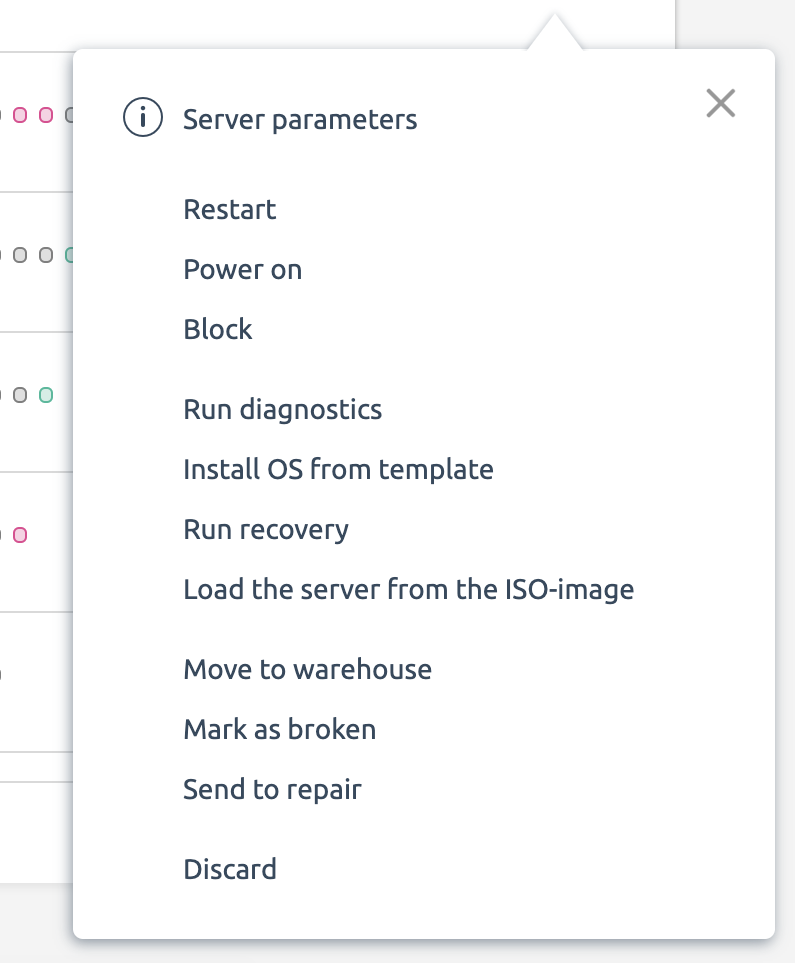Click second pink status indicator in top row
The width and height of the screenshot is (795, 963).
coord(46,115)
